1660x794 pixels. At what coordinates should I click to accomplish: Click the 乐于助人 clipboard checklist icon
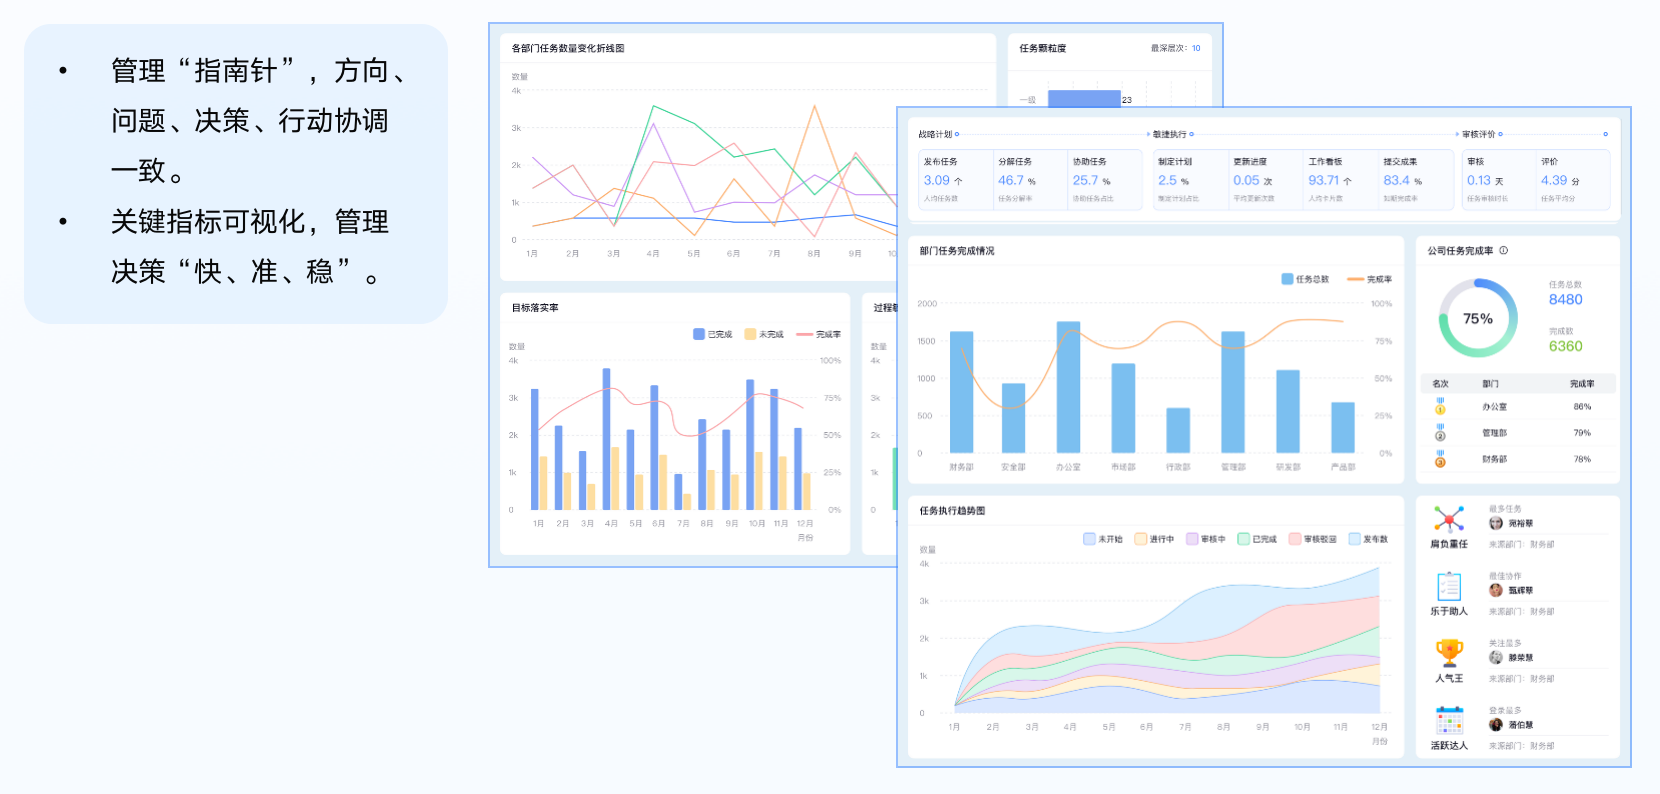(x=1449, y=586)
